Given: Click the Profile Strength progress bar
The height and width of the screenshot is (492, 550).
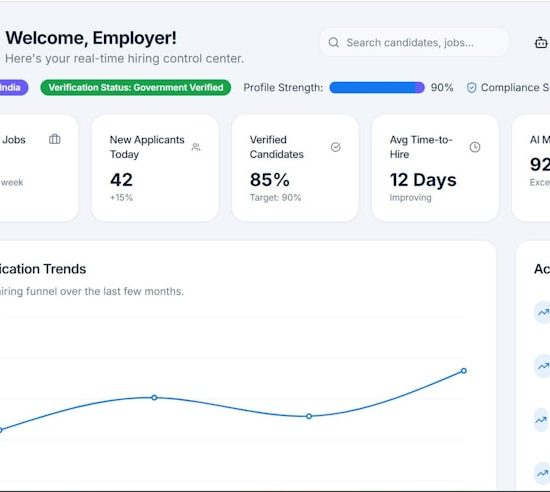Looking at the screenshot, I should point(377,88).
